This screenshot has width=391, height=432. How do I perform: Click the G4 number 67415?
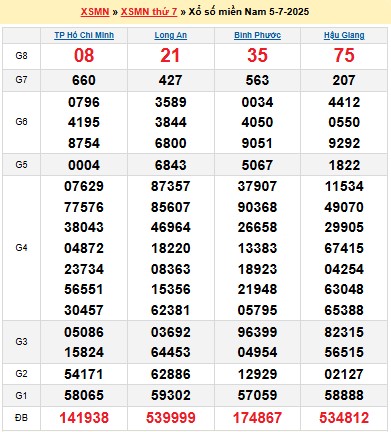coord(344,248)
